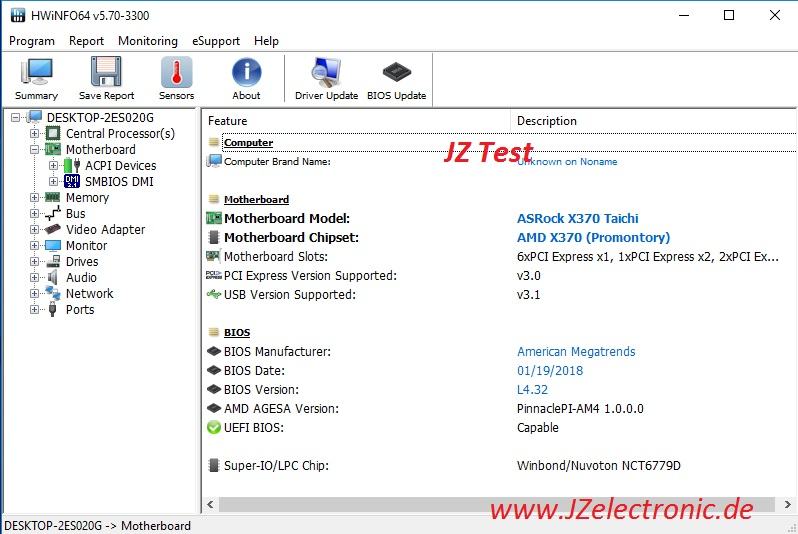The height and width of the screenshot is (534, 798).
Task: Expand the Network node
Action: 34,293
